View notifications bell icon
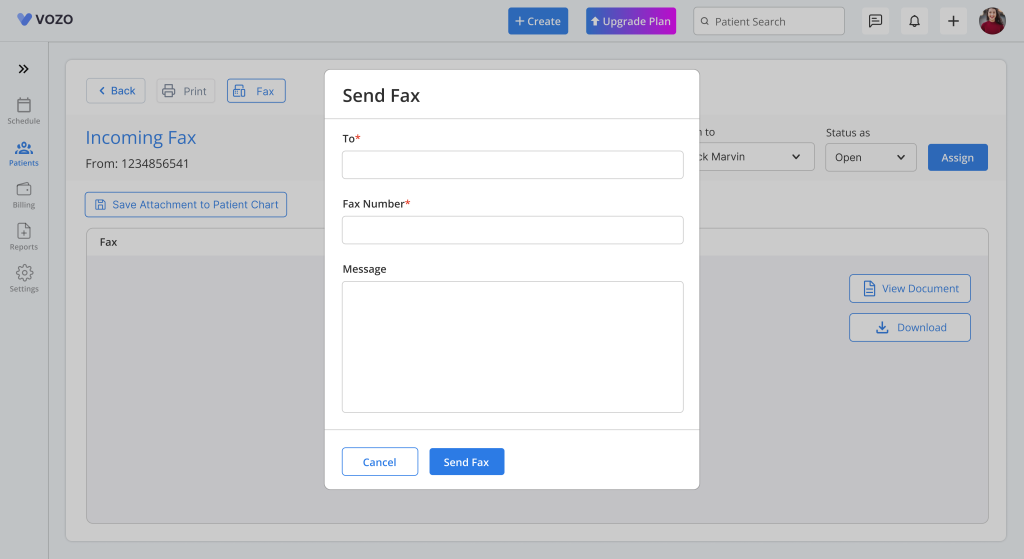Image resolution: width=1024 pixels, height=559 pixels. 914,21
